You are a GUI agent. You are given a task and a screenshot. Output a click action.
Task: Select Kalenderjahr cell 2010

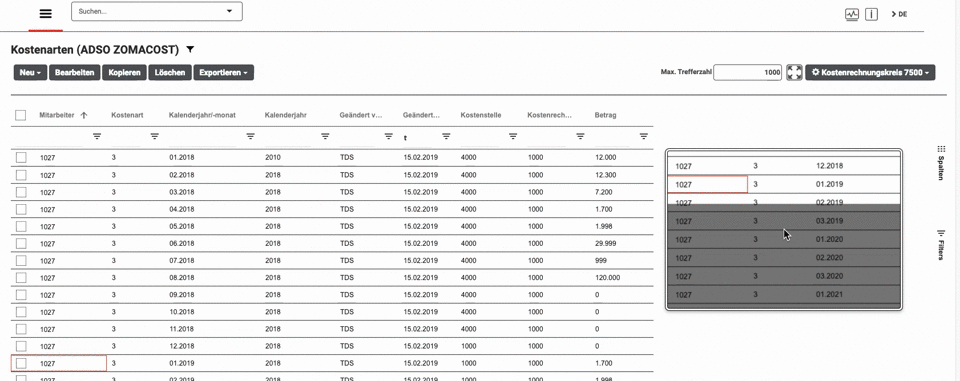point(272,157)
